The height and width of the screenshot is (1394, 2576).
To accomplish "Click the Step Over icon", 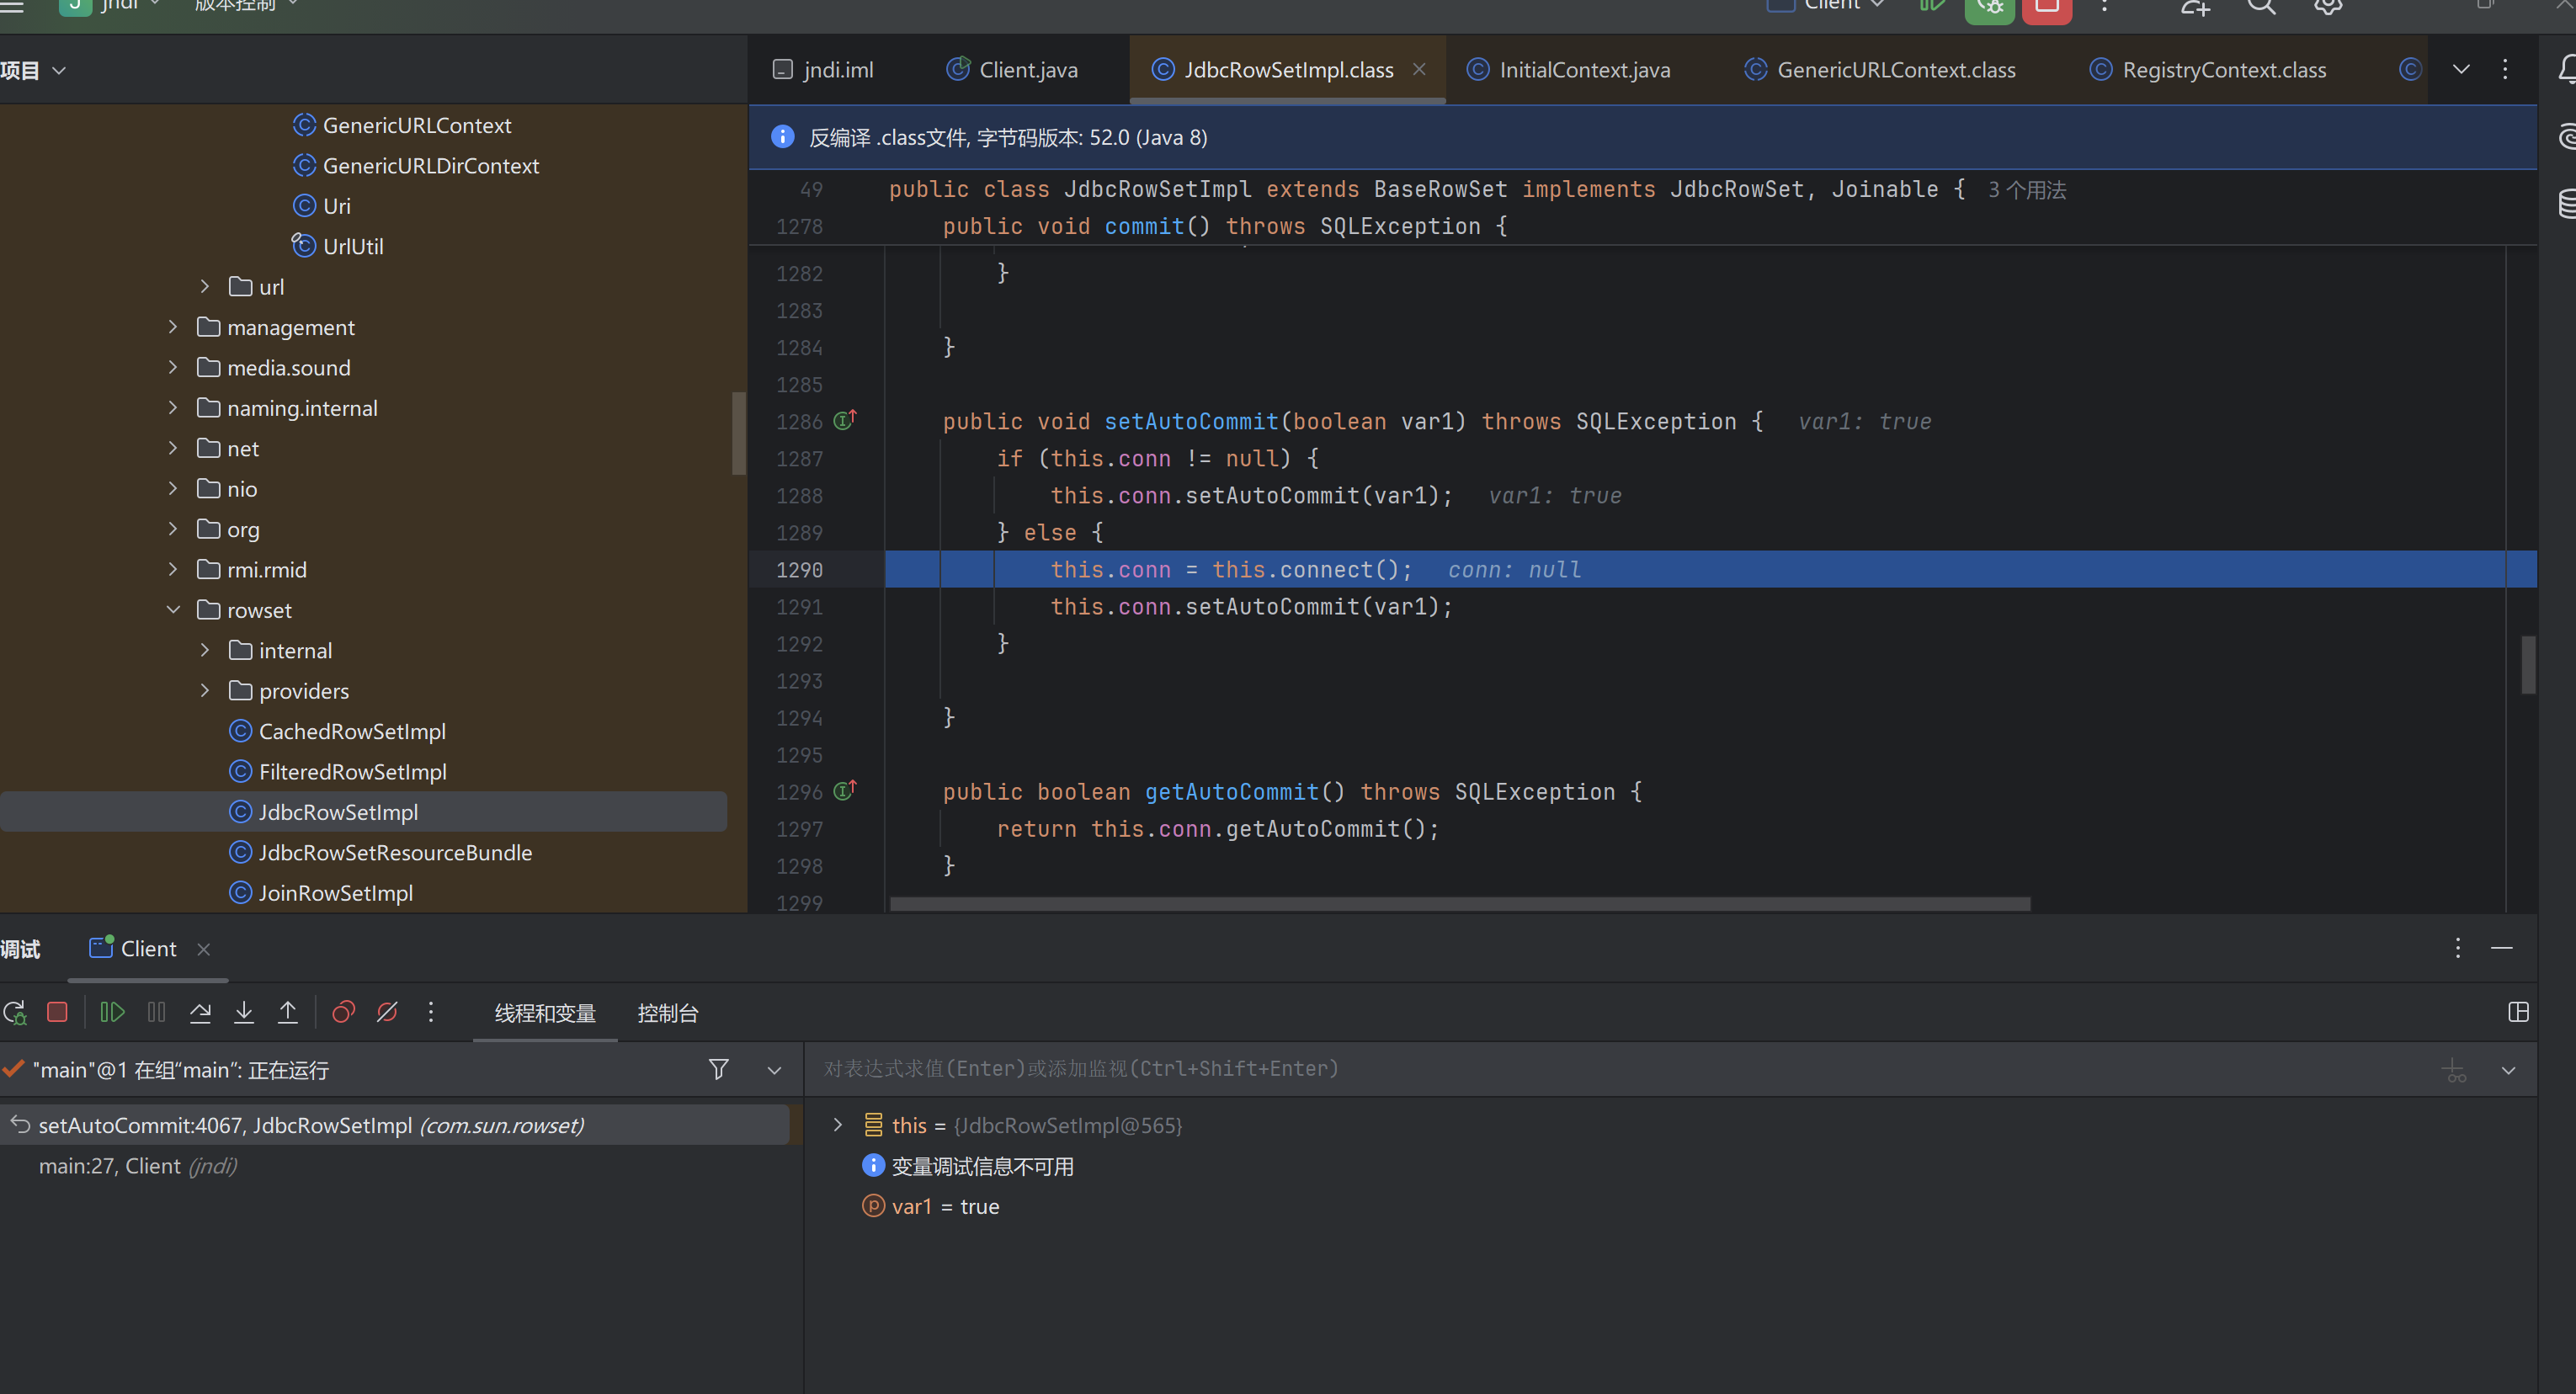I will [x=200, y=1012].
